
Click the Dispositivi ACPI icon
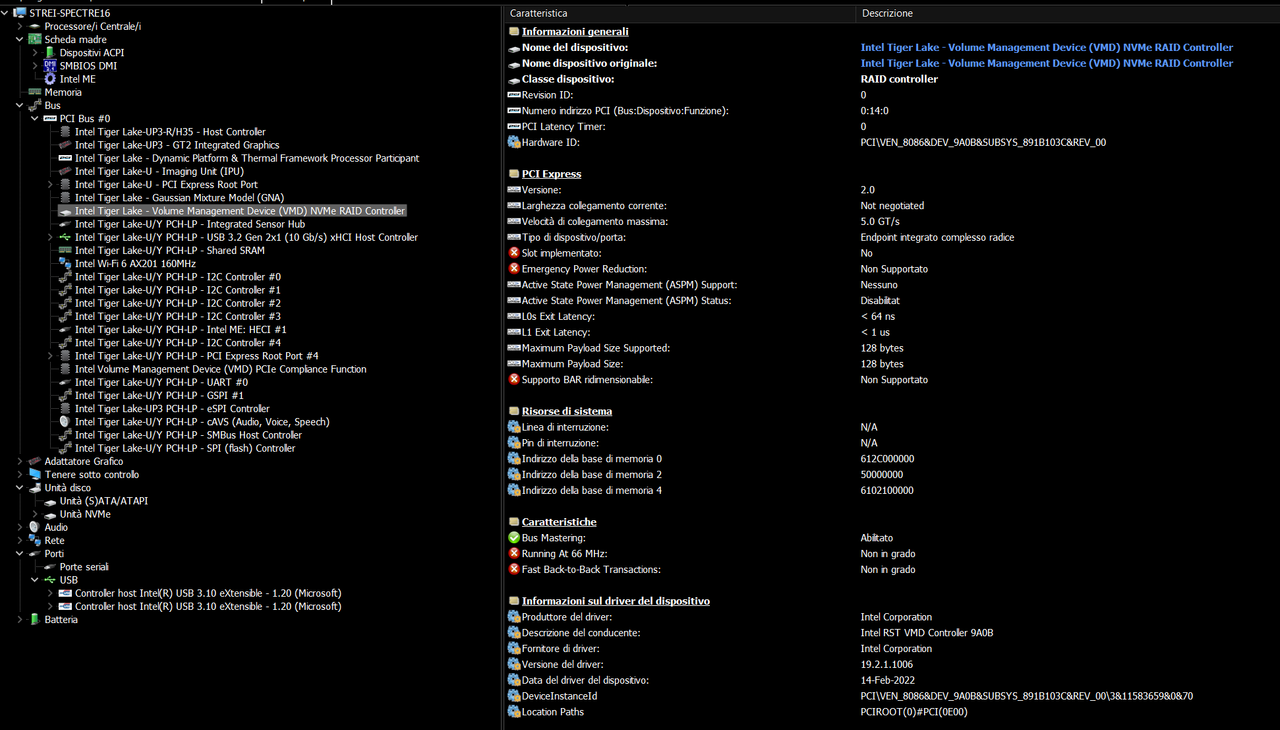(50, 52)
